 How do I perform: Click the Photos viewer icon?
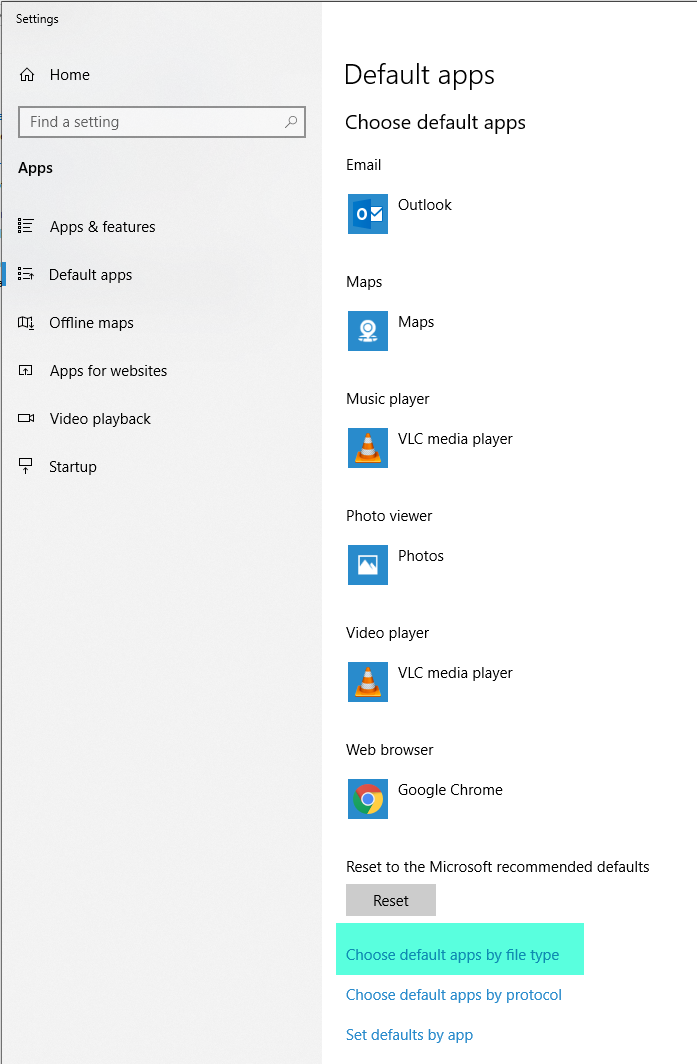coord(367,565)
